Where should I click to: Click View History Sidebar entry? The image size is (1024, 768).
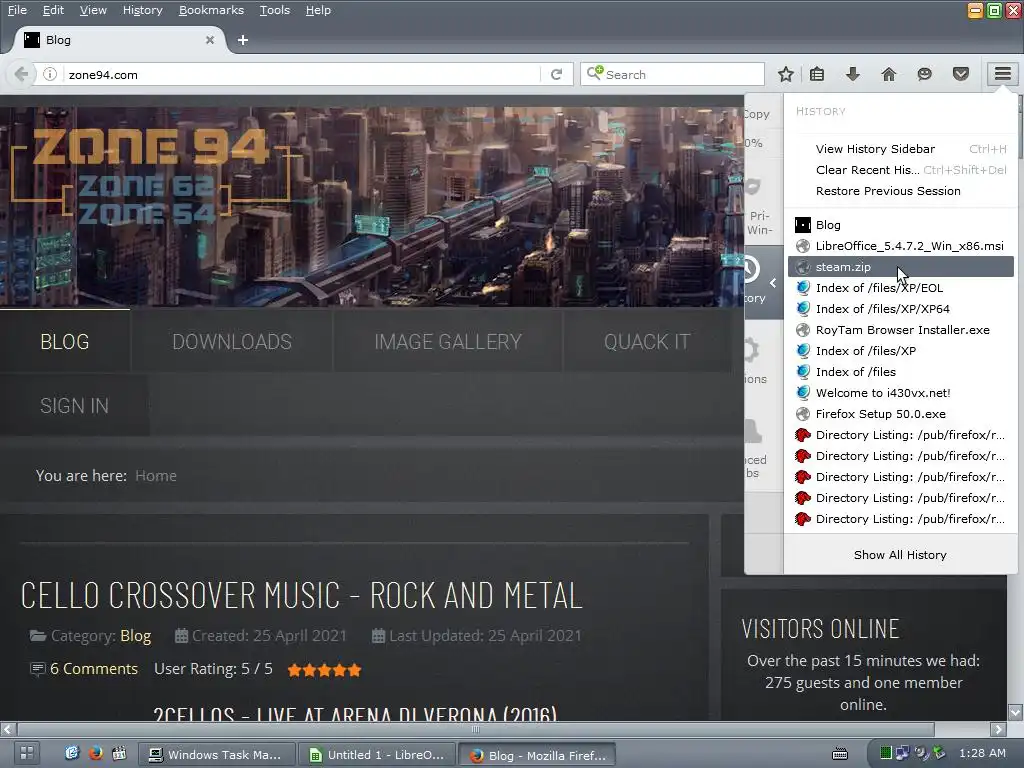tap(901, 149)
